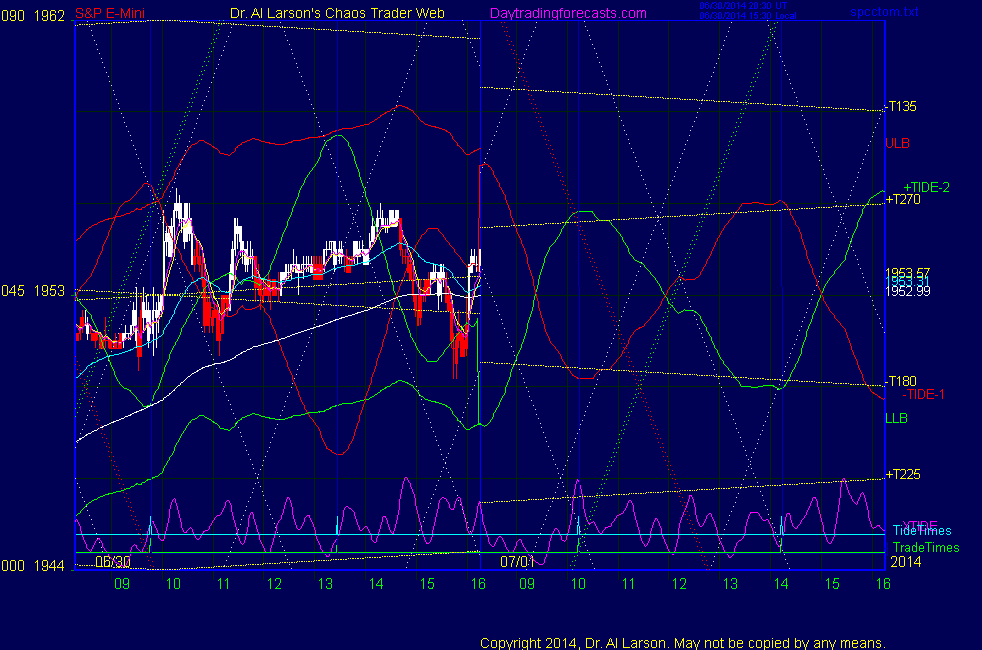The height and width of the screenshot is (650, 982).
Task: Click hour 13 of the 07/01 session
Action: click(730, 584)
